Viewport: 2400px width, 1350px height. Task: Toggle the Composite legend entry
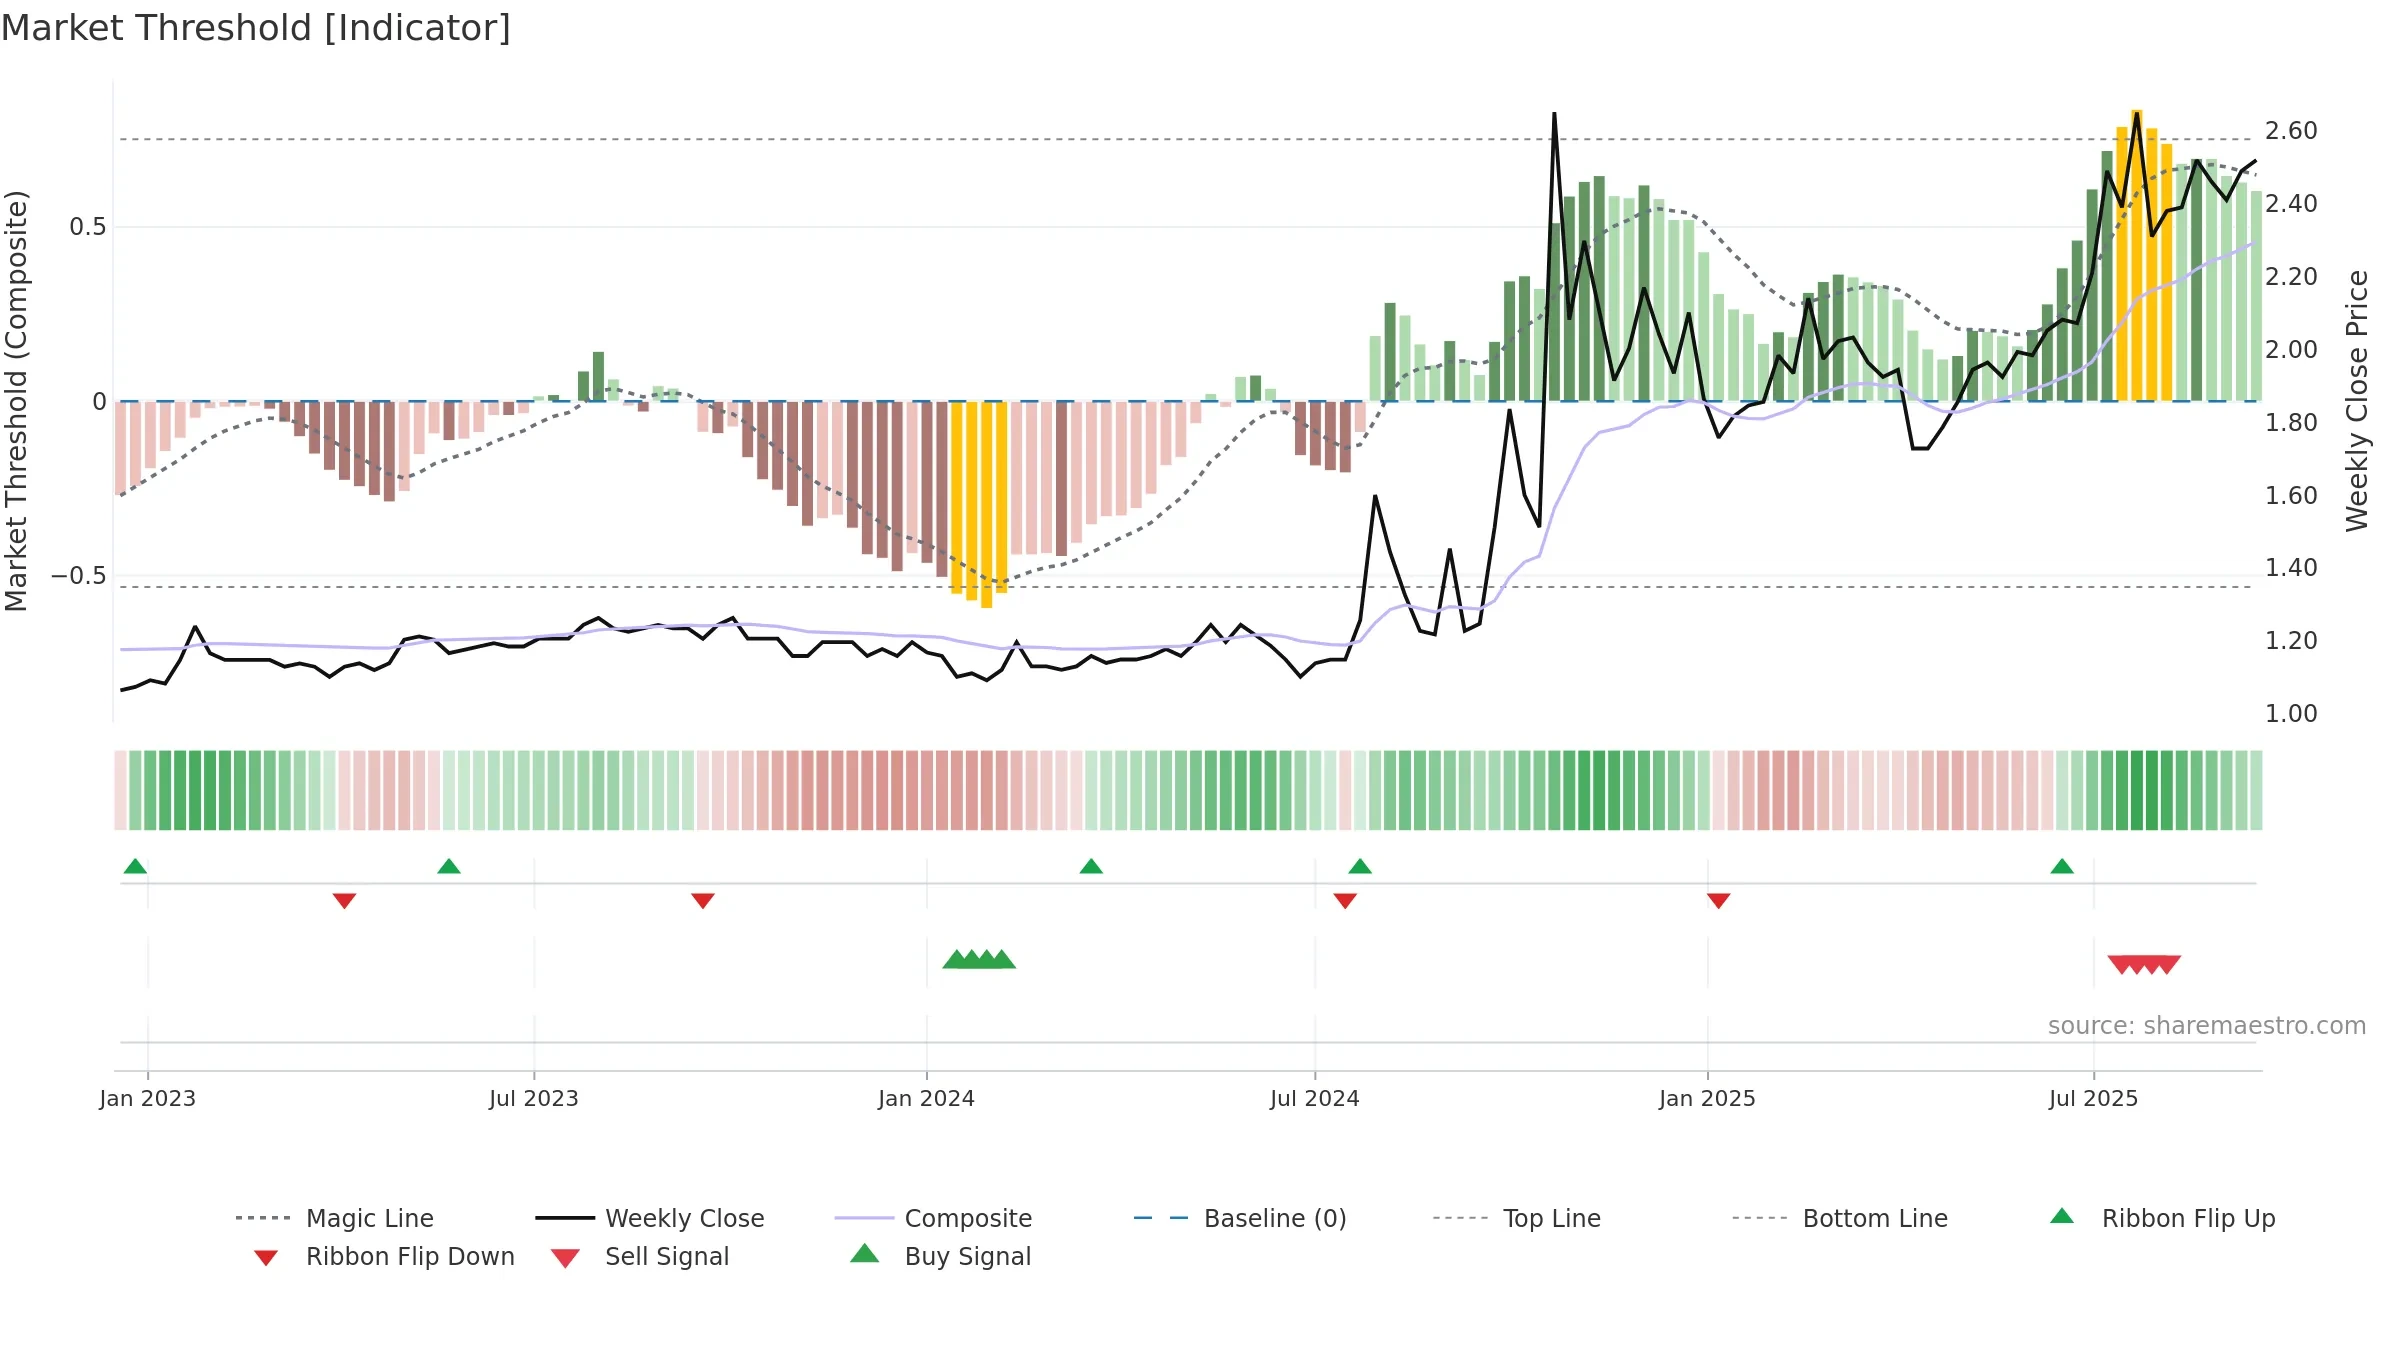(x=934, y=1218)
